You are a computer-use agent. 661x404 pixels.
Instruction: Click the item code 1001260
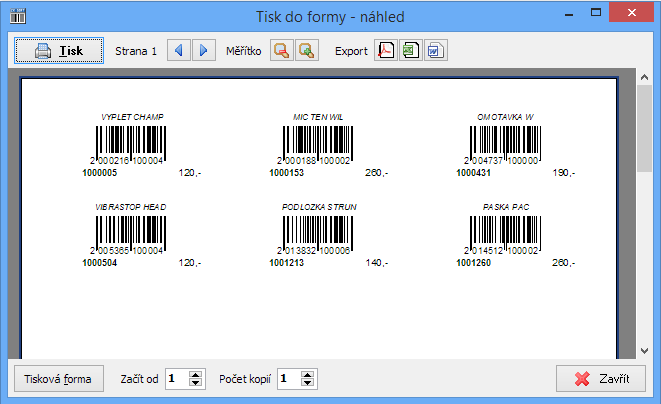coord(473,263)
